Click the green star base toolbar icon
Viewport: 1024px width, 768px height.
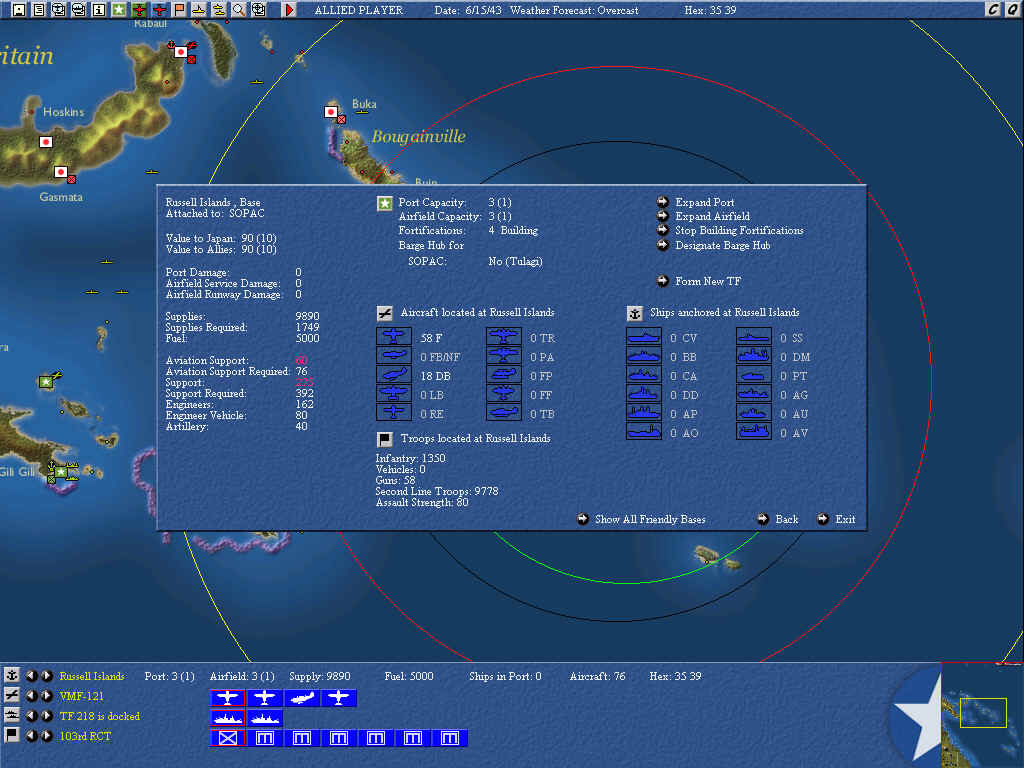pos(119,10)
